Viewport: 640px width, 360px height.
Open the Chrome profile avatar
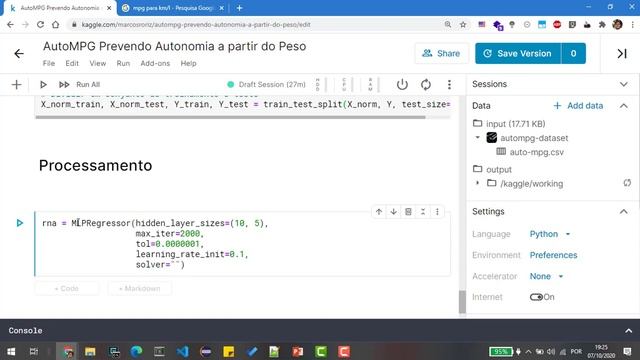click(617, 24)
